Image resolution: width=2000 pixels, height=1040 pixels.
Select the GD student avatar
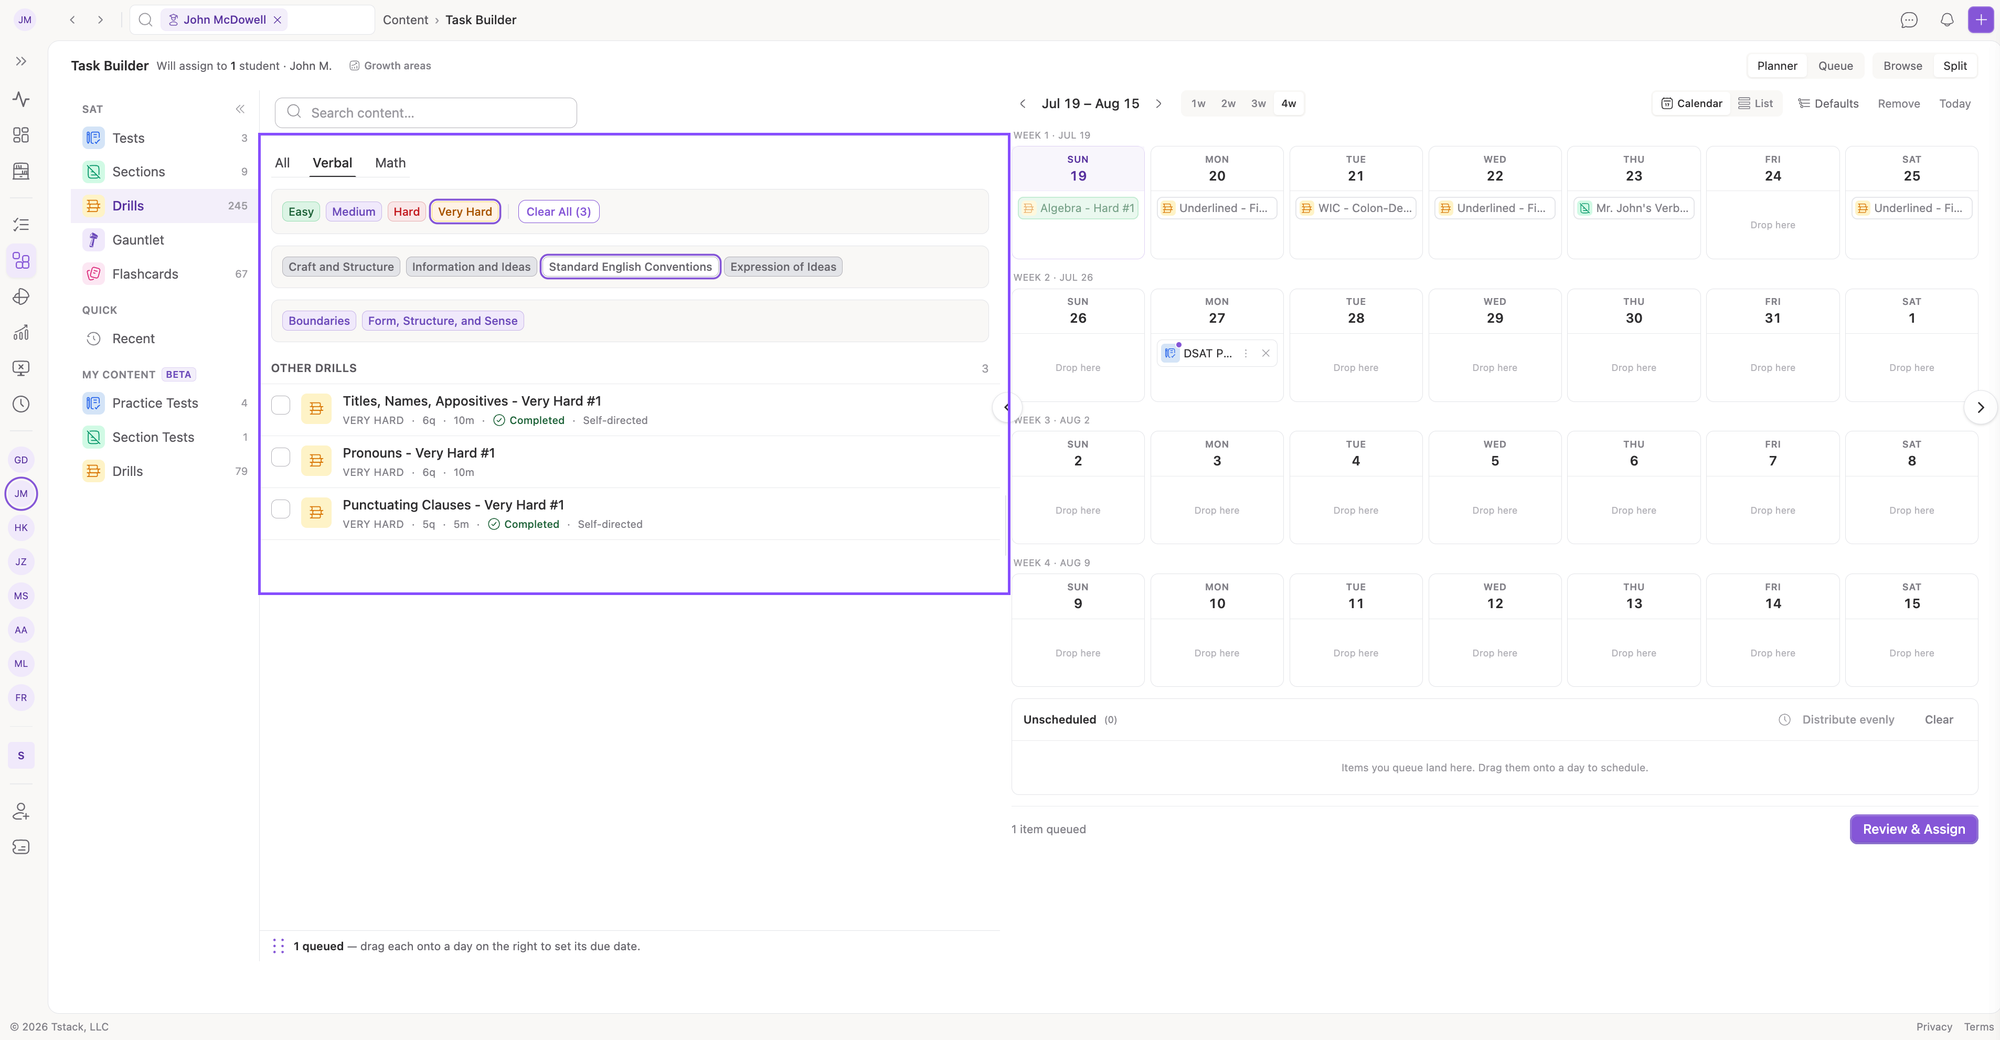[21, 460]
